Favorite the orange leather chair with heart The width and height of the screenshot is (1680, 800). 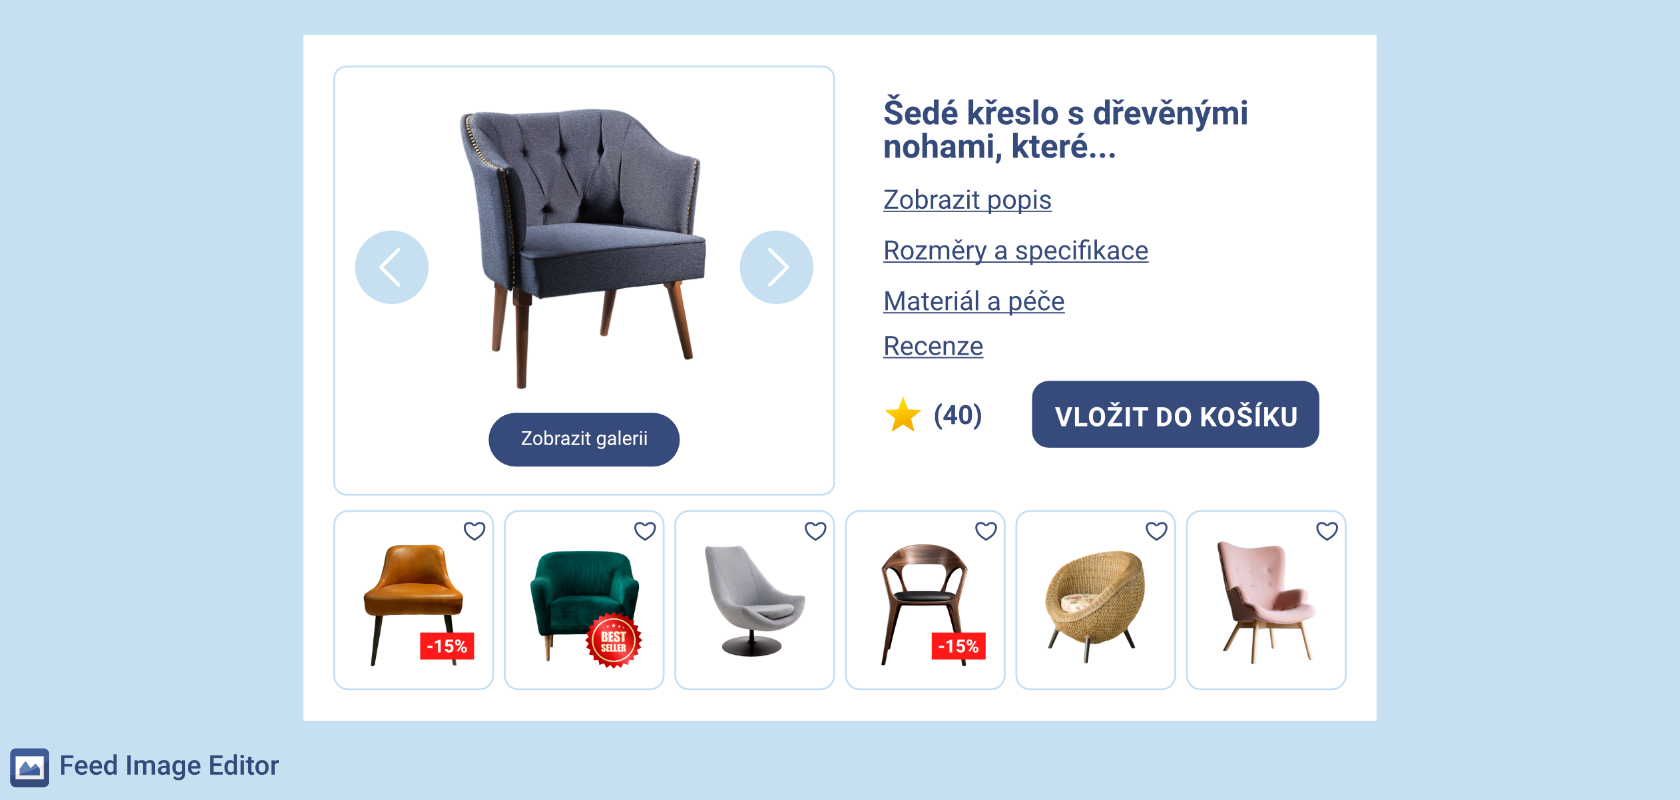[x=474, y=531]
